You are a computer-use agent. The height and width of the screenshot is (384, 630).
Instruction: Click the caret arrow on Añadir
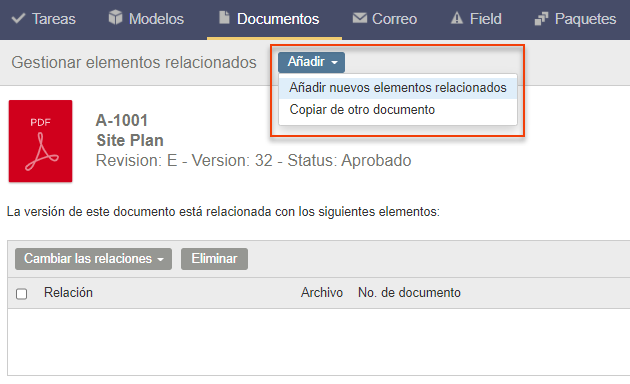334,63
